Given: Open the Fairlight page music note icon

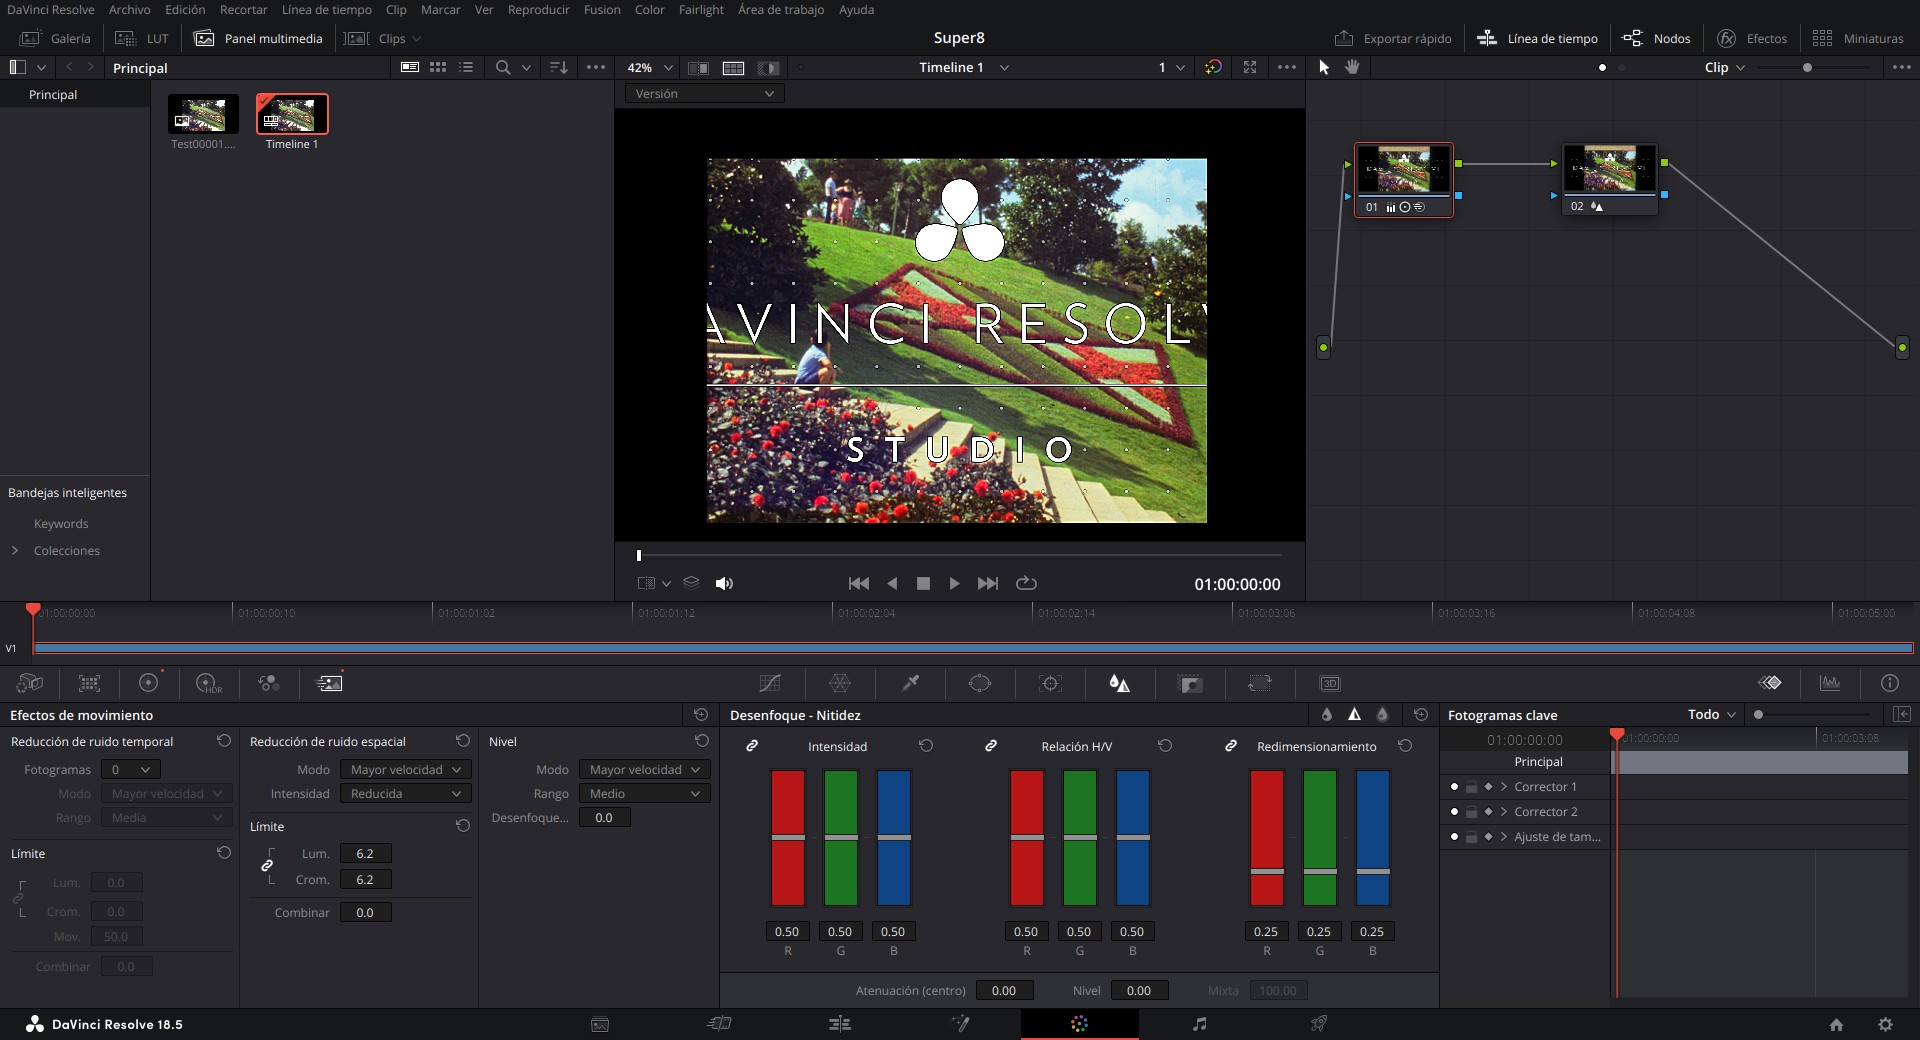Looking at the screenshot, I should (1200, 1023).
